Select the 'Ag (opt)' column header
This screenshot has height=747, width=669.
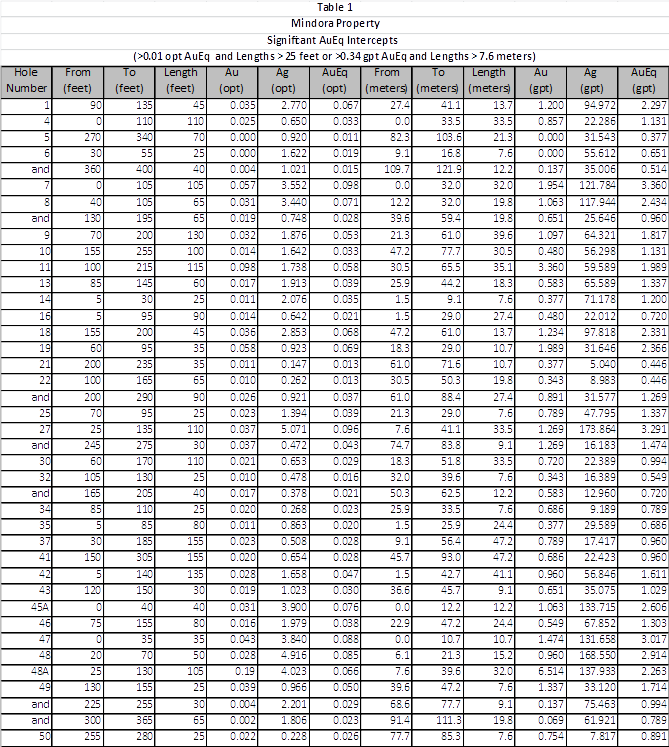click(283, 81)
